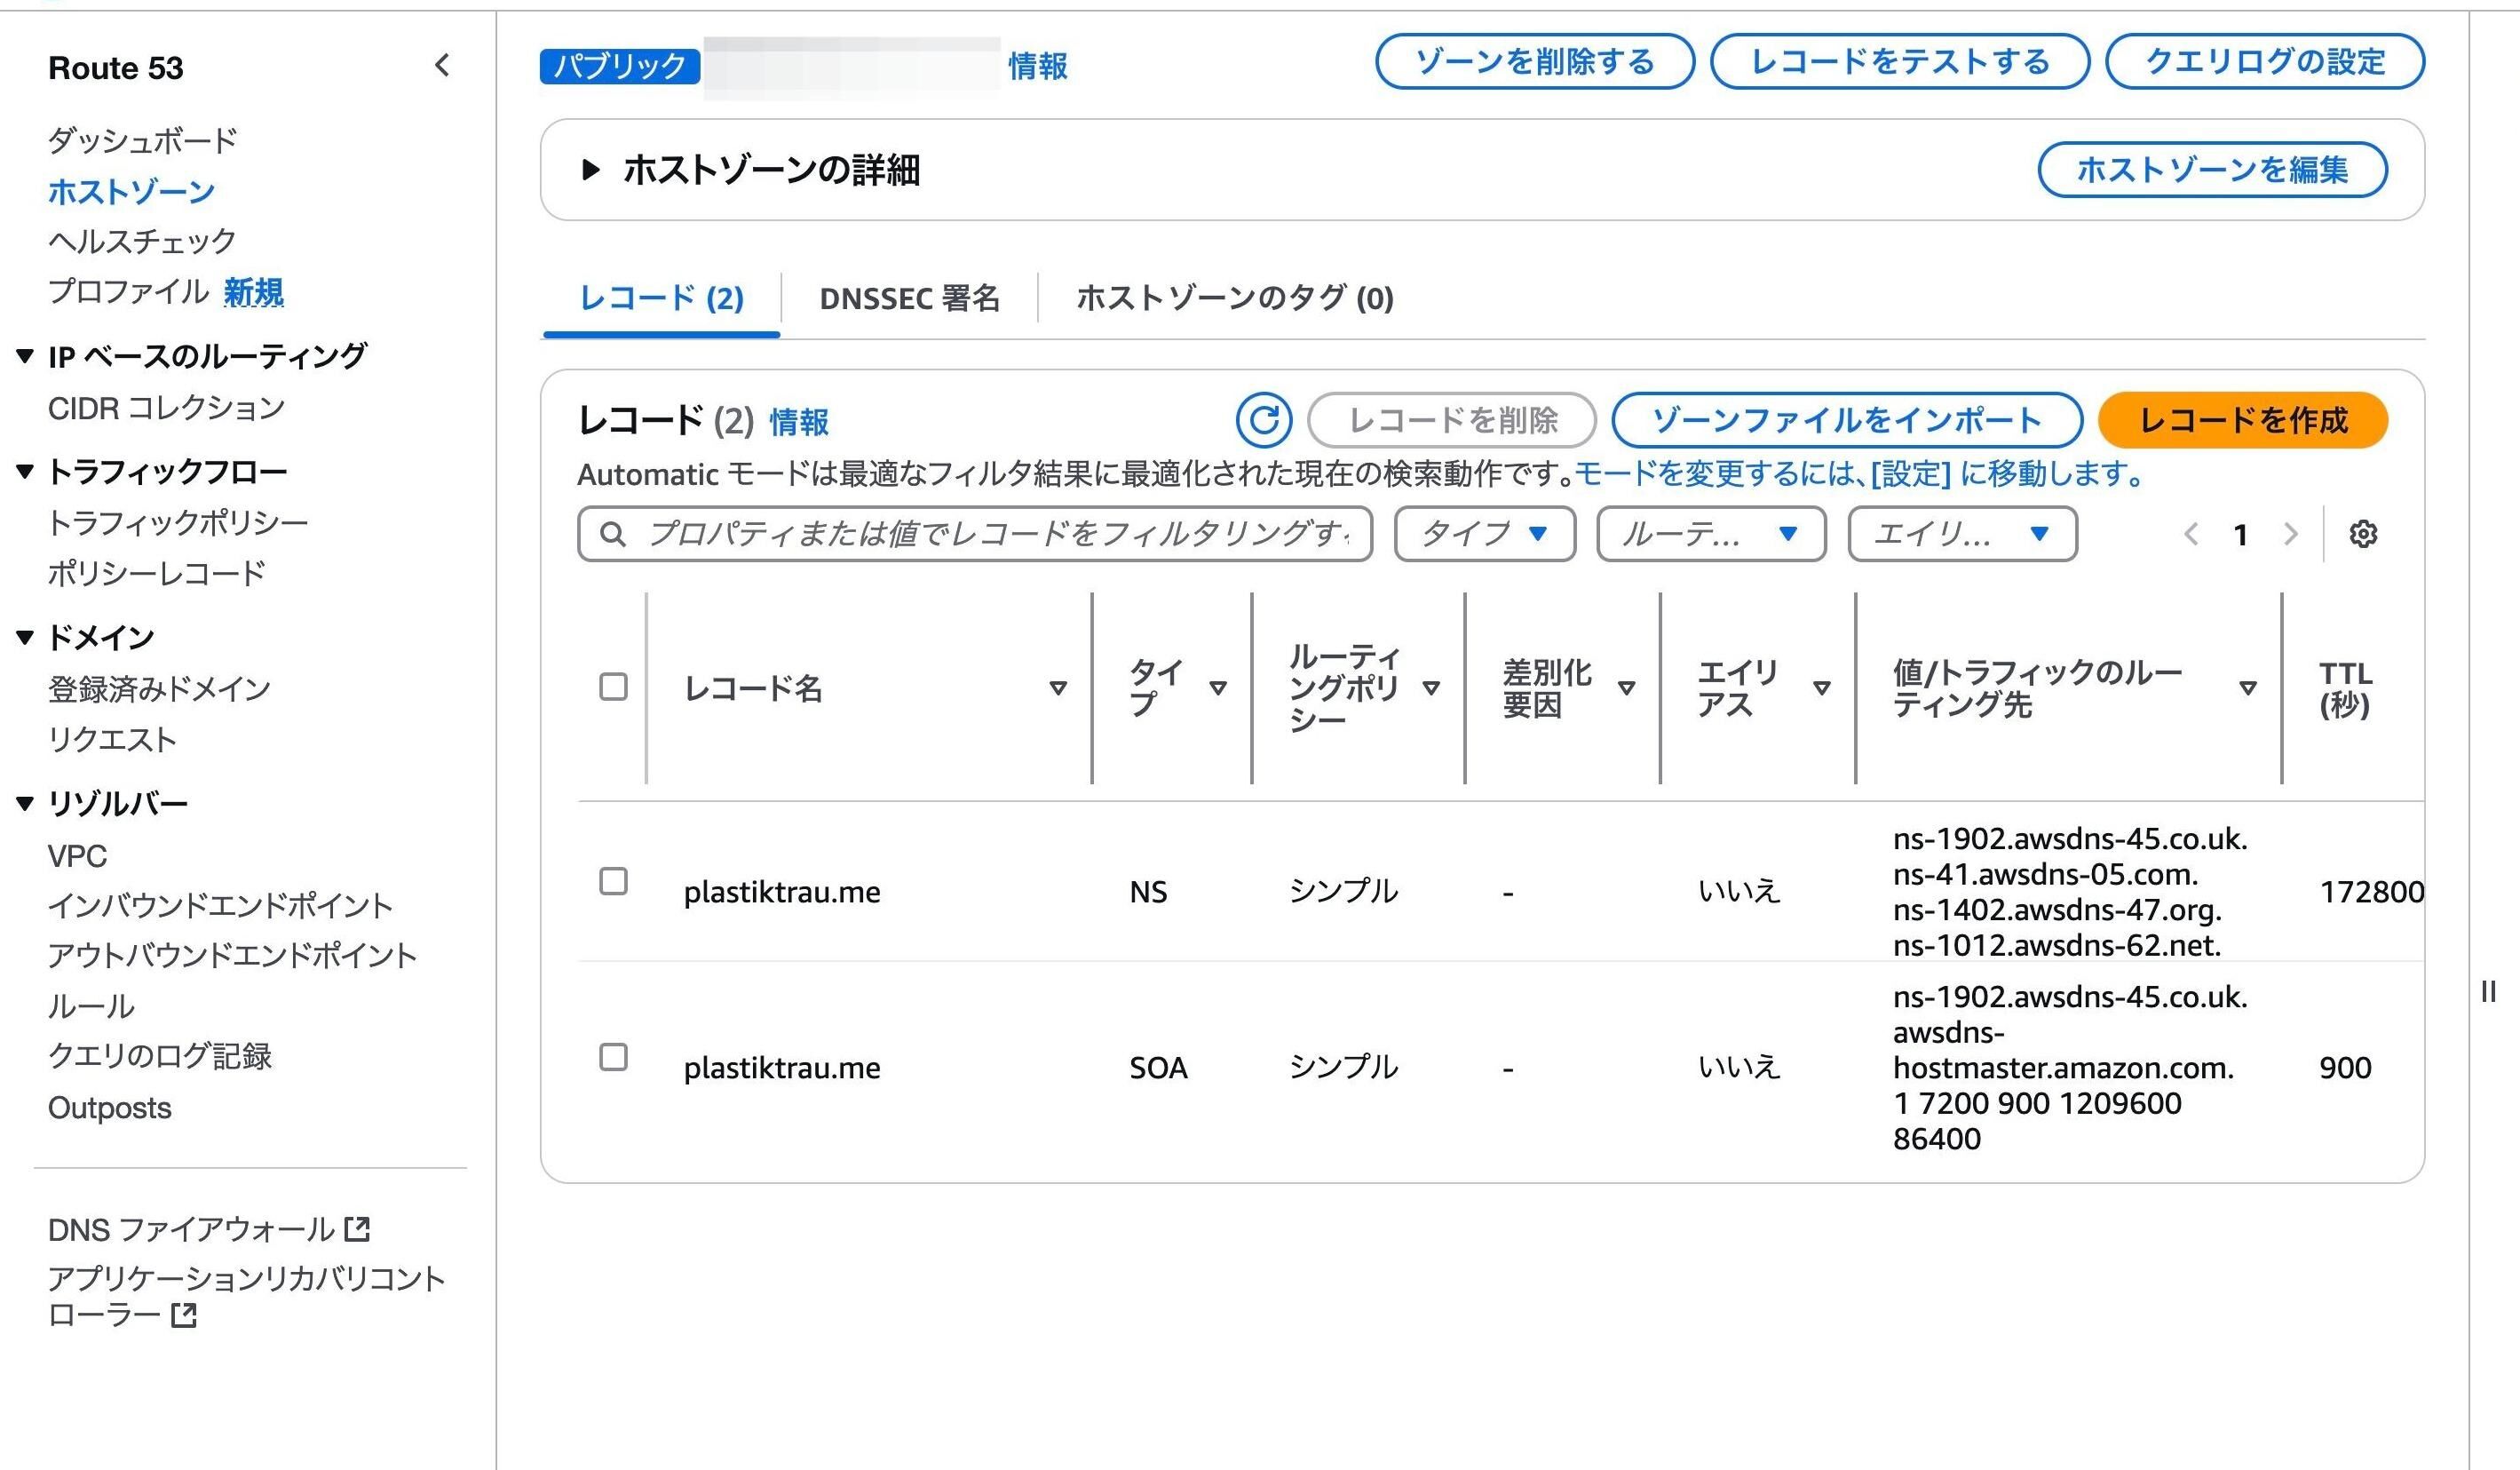Open DNS ファイアウォール external link icon

(x=357, y=1229)
